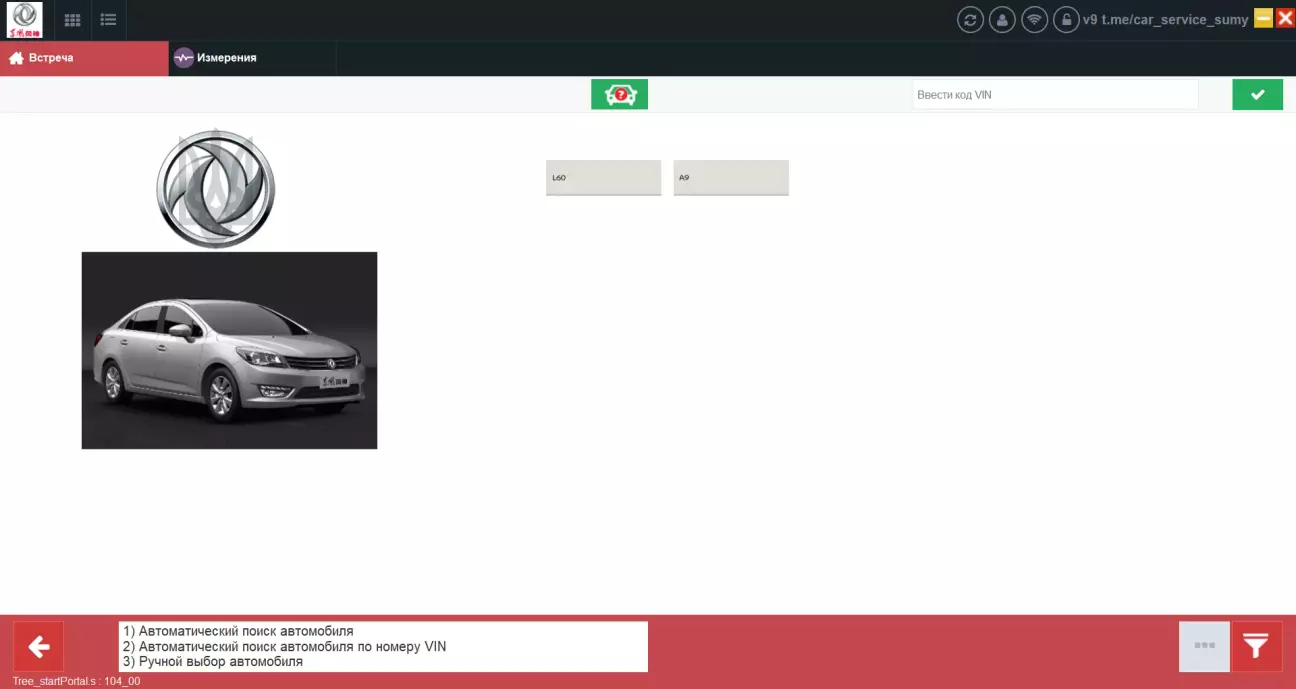Click the three-dots more button

1204,647
